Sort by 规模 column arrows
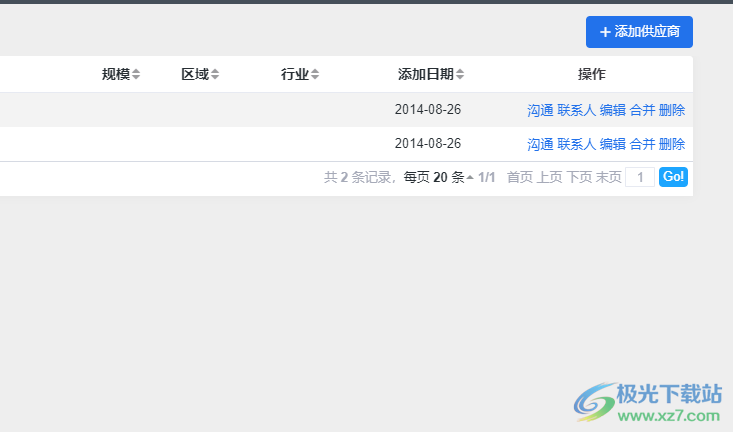The width and height of the screenshot is (733, 432). pos(136,74)
